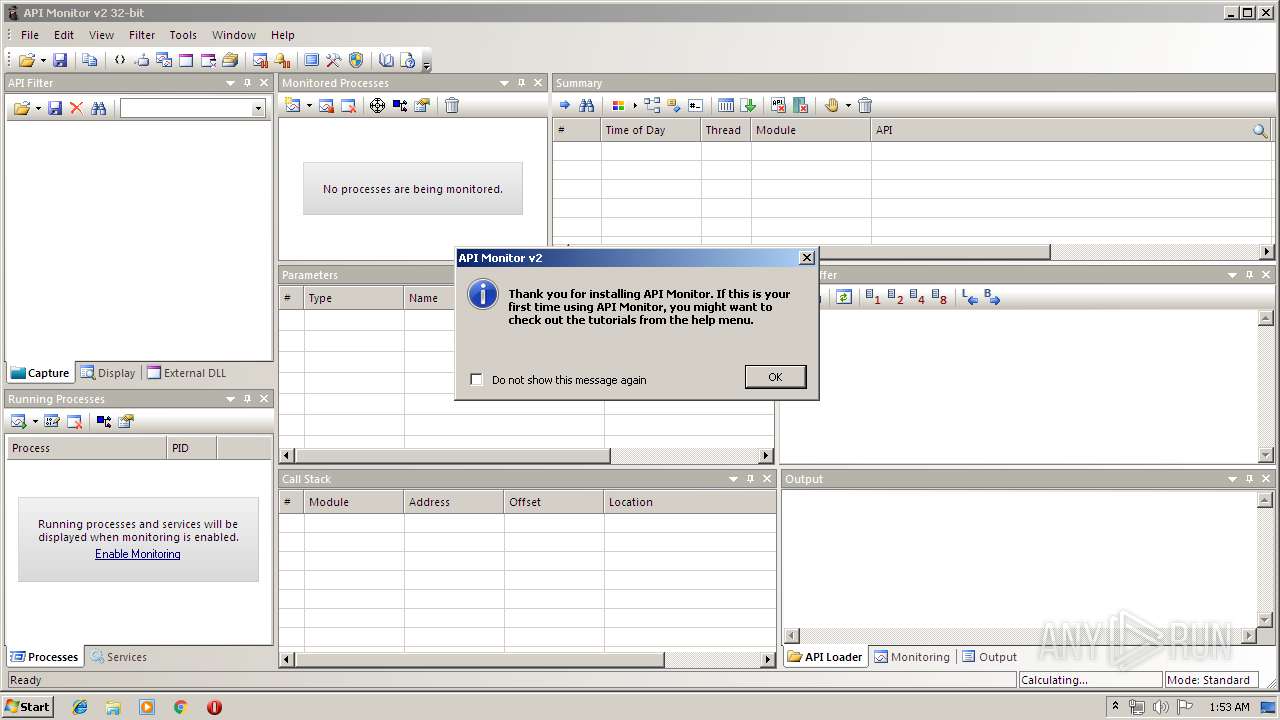Click the open book icon in main toolbar
This screenshot has height=720, width=1280.
[386, 61]
